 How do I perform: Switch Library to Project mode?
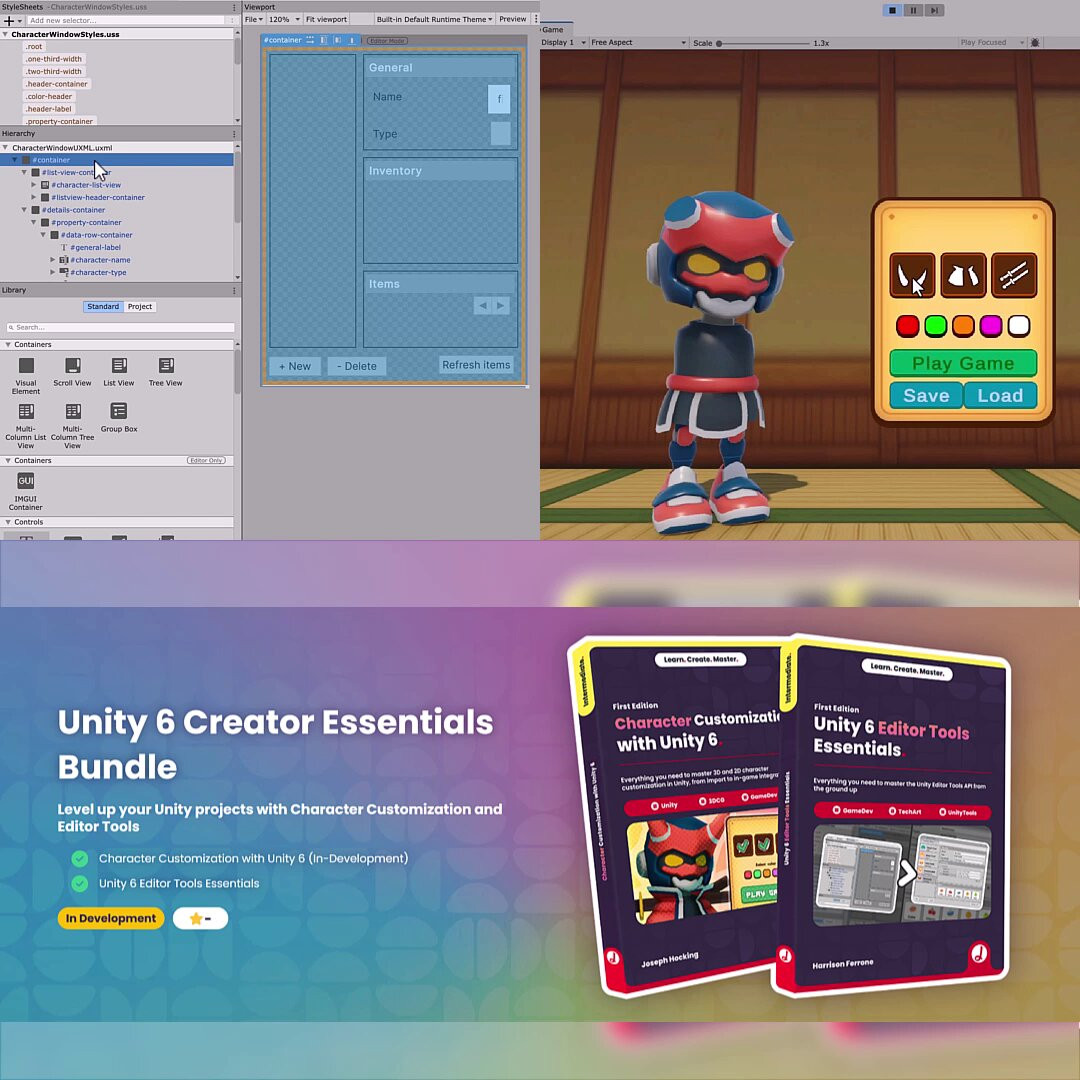pyautogui.click(x=140, y=307)
